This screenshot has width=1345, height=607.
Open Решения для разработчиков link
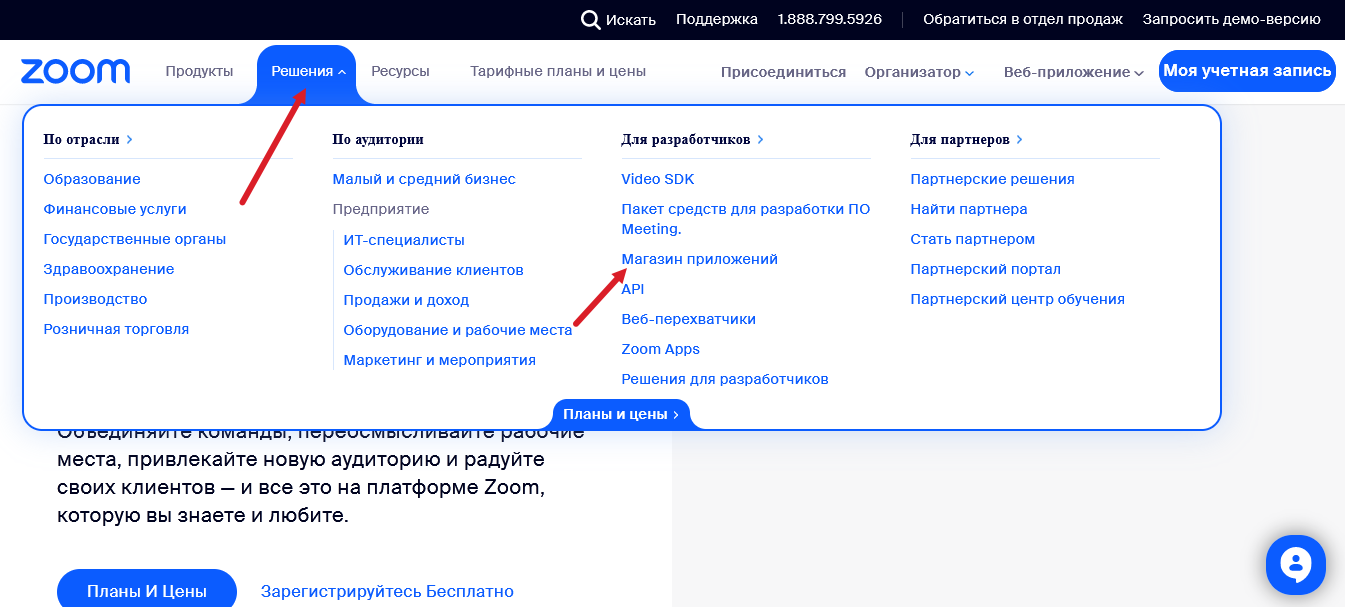point(725,379)
